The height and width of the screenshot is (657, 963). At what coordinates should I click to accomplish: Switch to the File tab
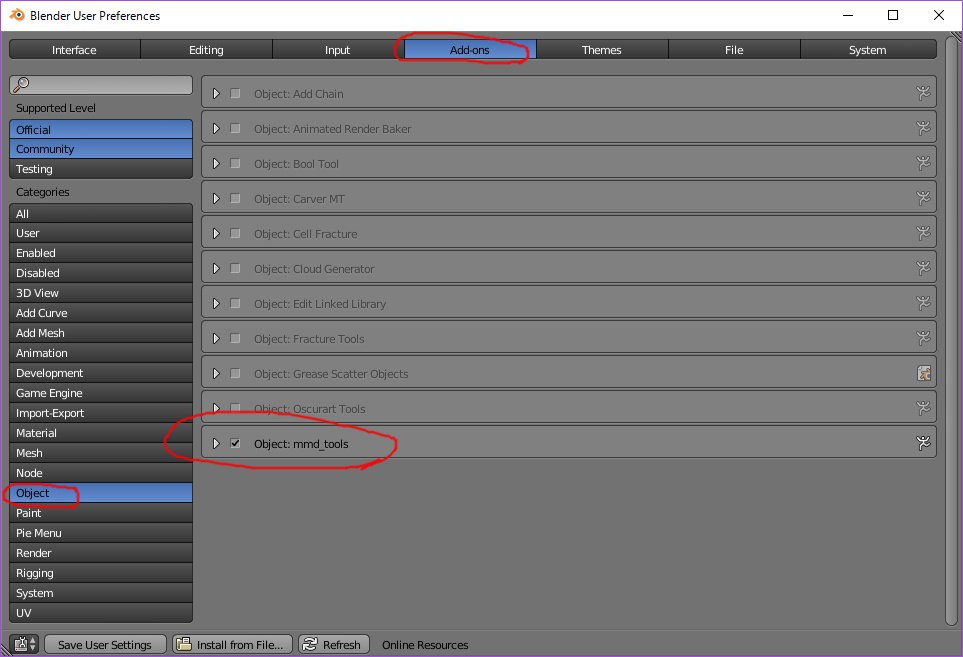(x=734, y=50)
